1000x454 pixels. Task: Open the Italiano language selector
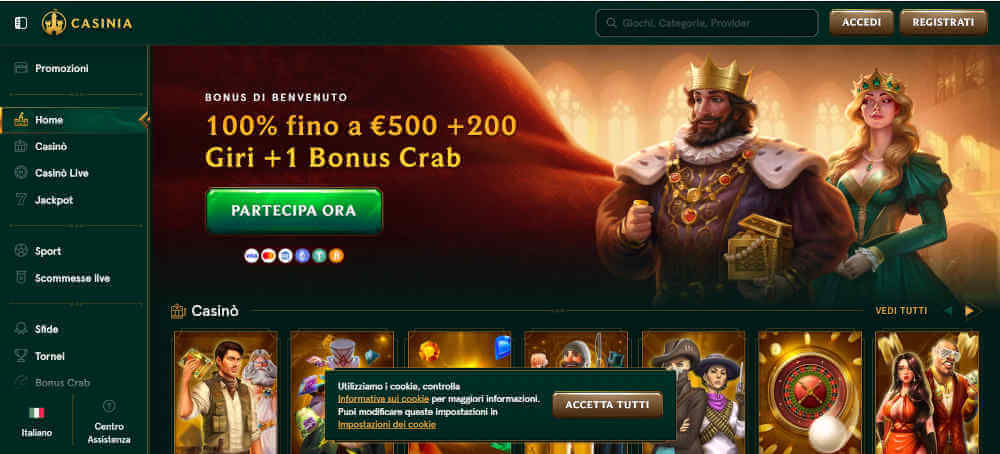click(x=37, y=422)
